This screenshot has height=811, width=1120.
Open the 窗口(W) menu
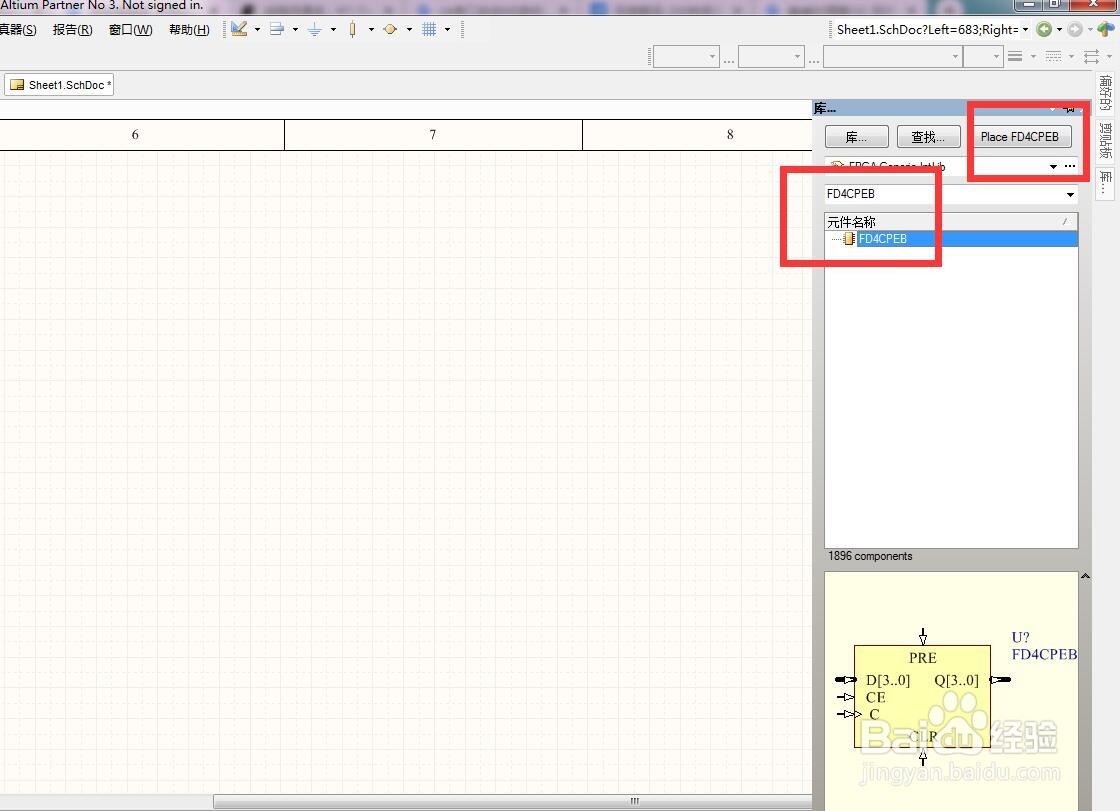tap(131, 29)
